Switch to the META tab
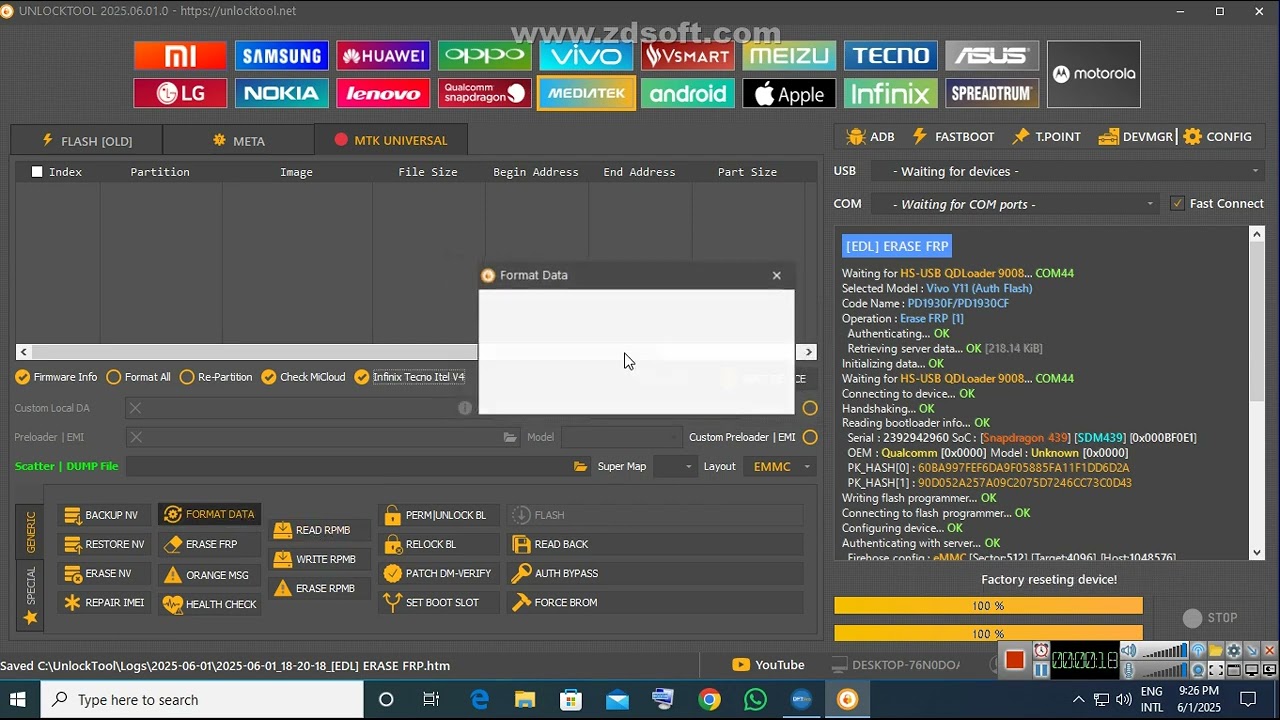Screen dimensions: 1280x720 (239, 140)
